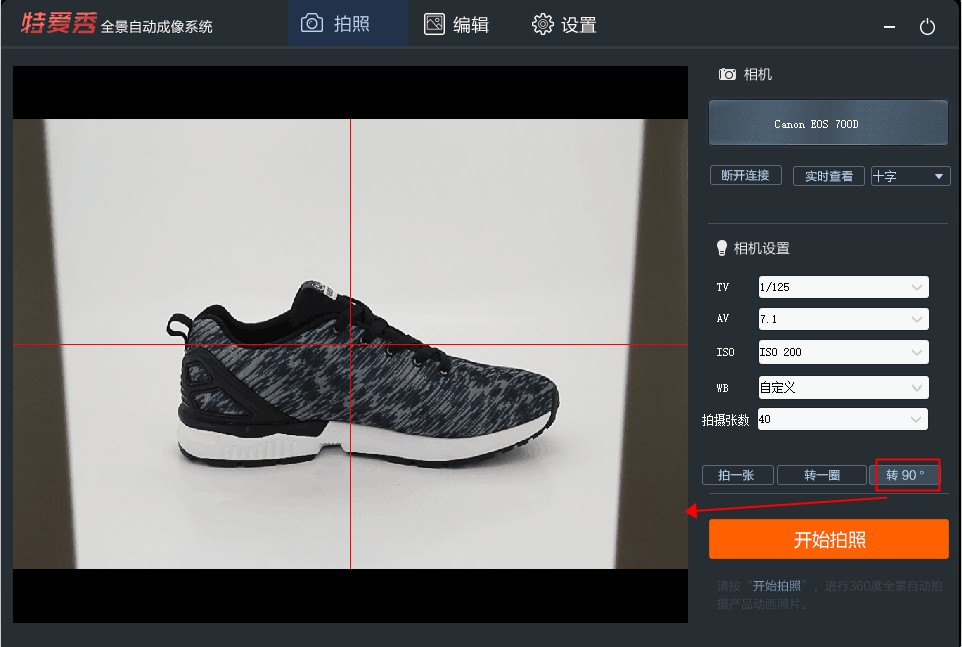Viewport: 962px width, 647px height.
Task: Click the minimize dash icon
Action: [890, 27]
